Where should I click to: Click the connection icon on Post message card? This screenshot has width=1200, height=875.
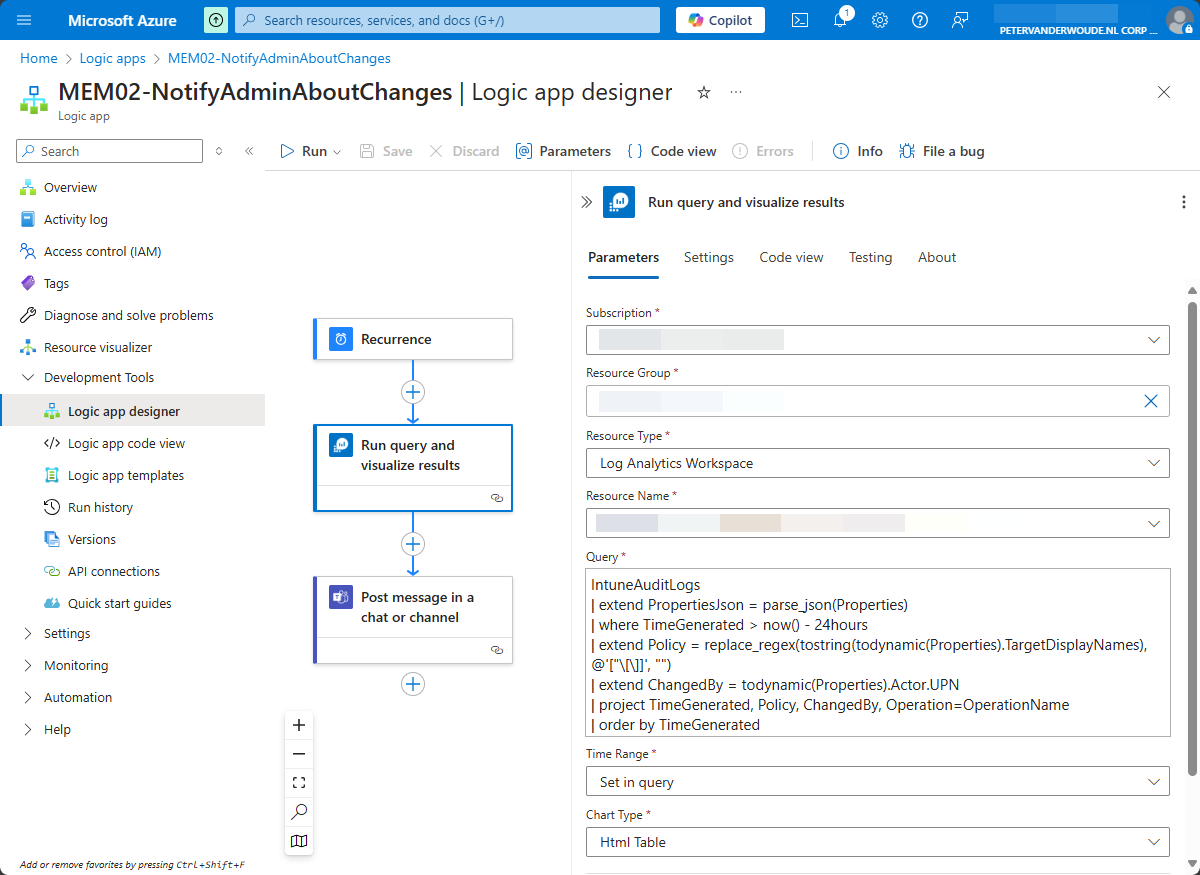pyautogui.click(x=497, y=650)
